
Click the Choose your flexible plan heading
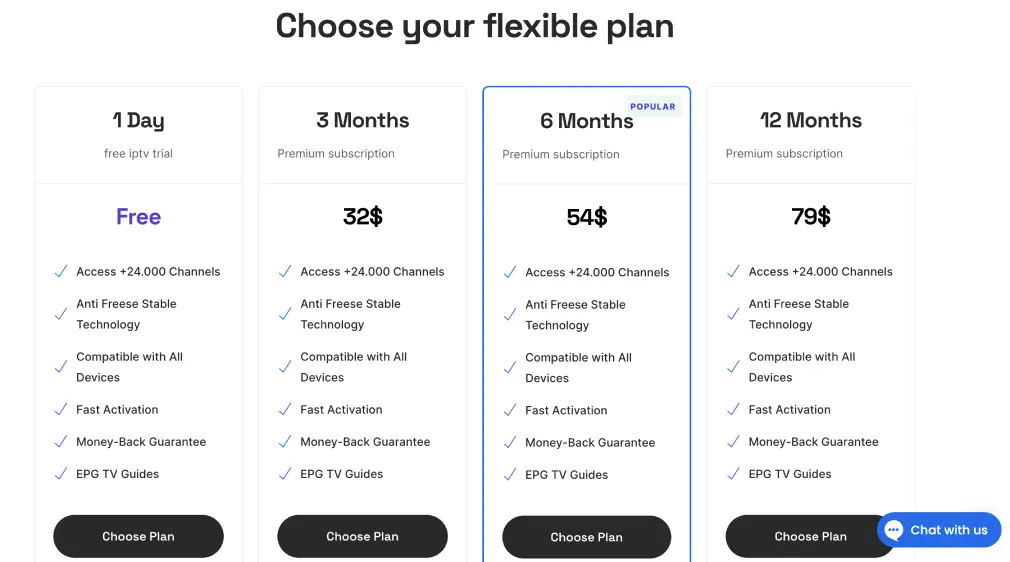[x=475, y=27]
